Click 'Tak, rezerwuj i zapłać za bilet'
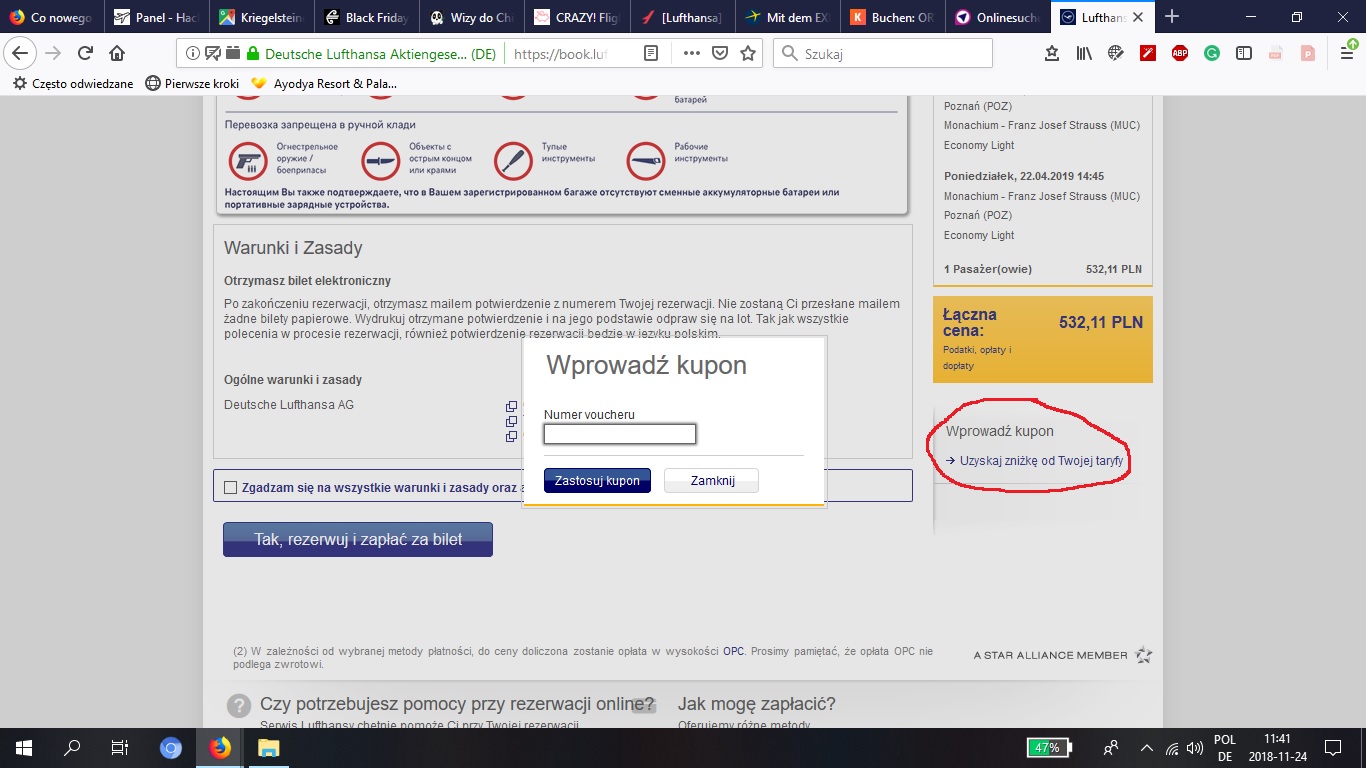 click(x=358, y=540)
